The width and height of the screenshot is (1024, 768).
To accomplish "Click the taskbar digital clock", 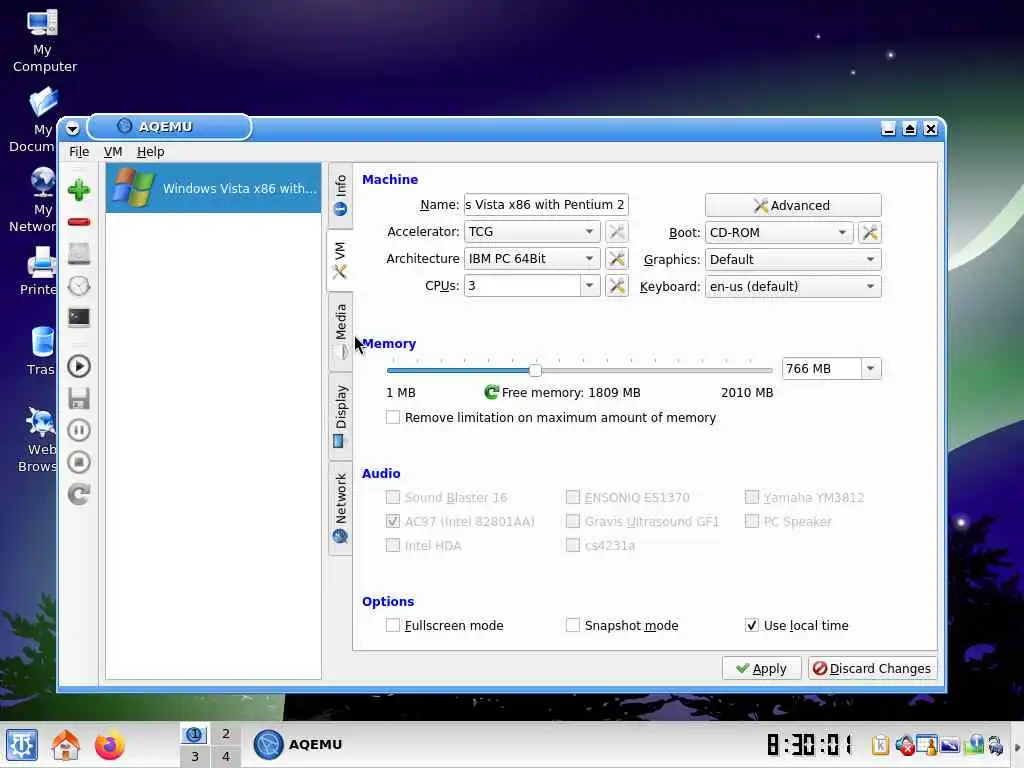I will [810, 744].
